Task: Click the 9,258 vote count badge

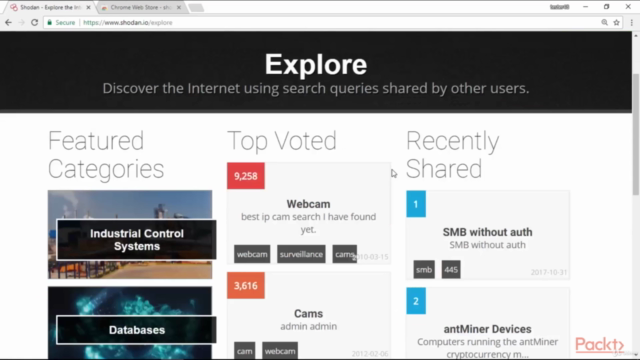Action: (246, 176)
